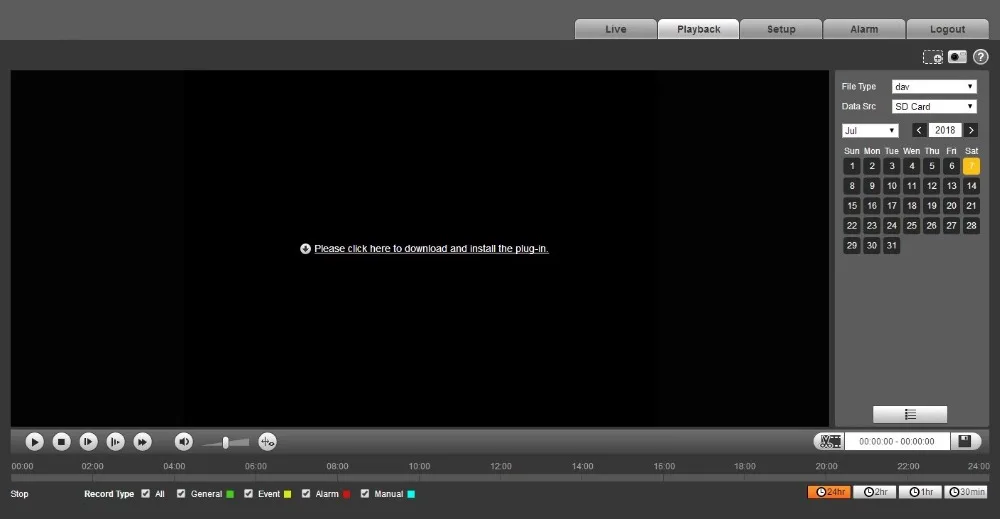Toggle the Alarm record type checkbox
Screen dimensions: 1000x519
point(306,493)
